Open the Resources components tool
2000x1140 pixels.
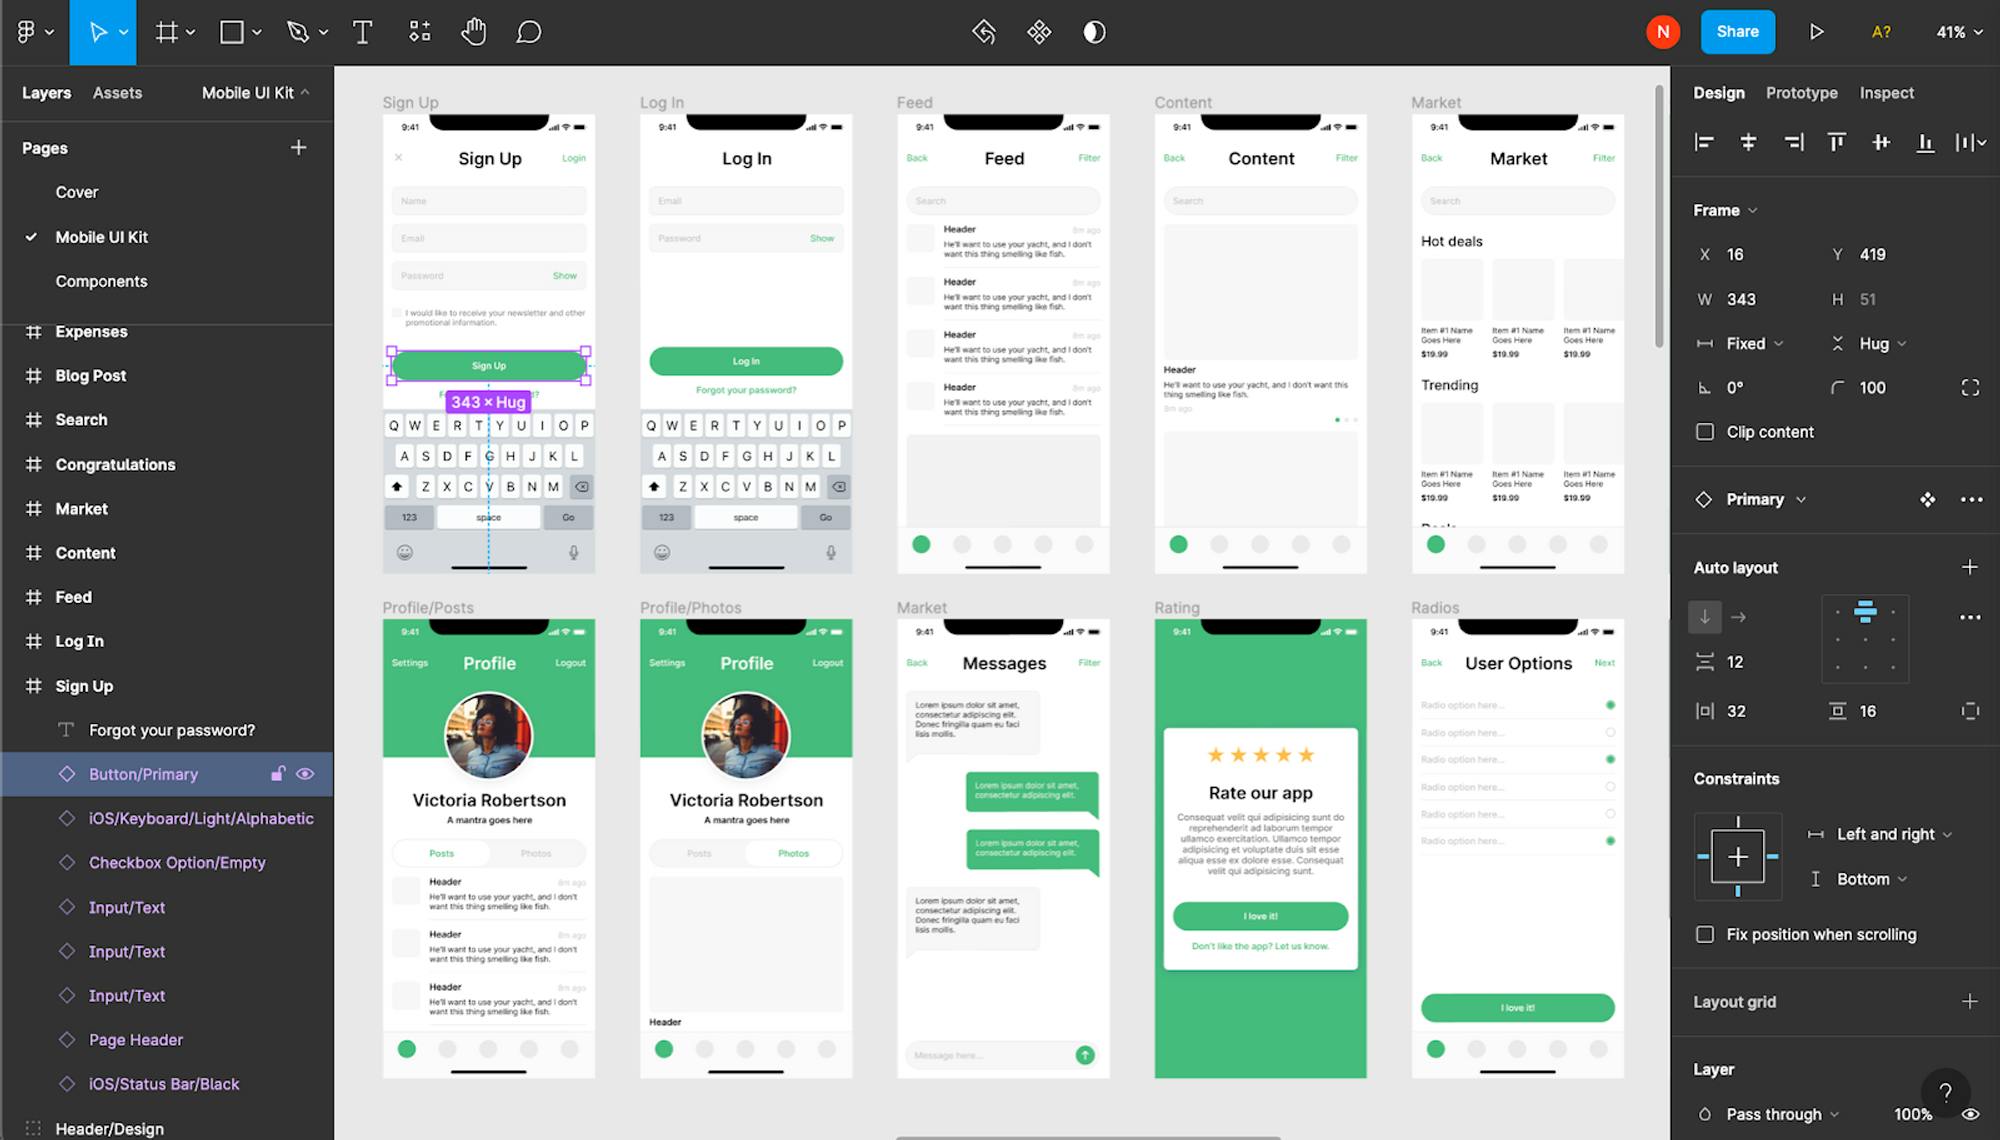click(x=420, y=32)
